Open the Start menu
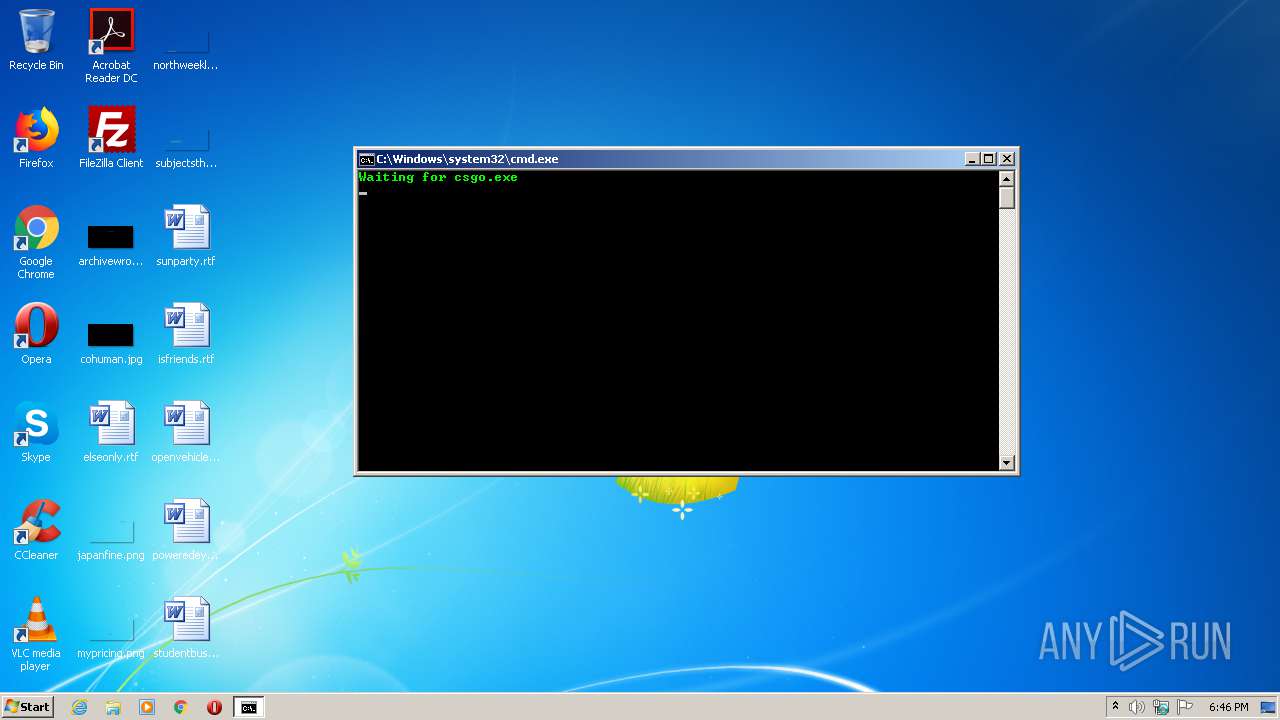Screen dimensions: 1280x720 [28, 707]
